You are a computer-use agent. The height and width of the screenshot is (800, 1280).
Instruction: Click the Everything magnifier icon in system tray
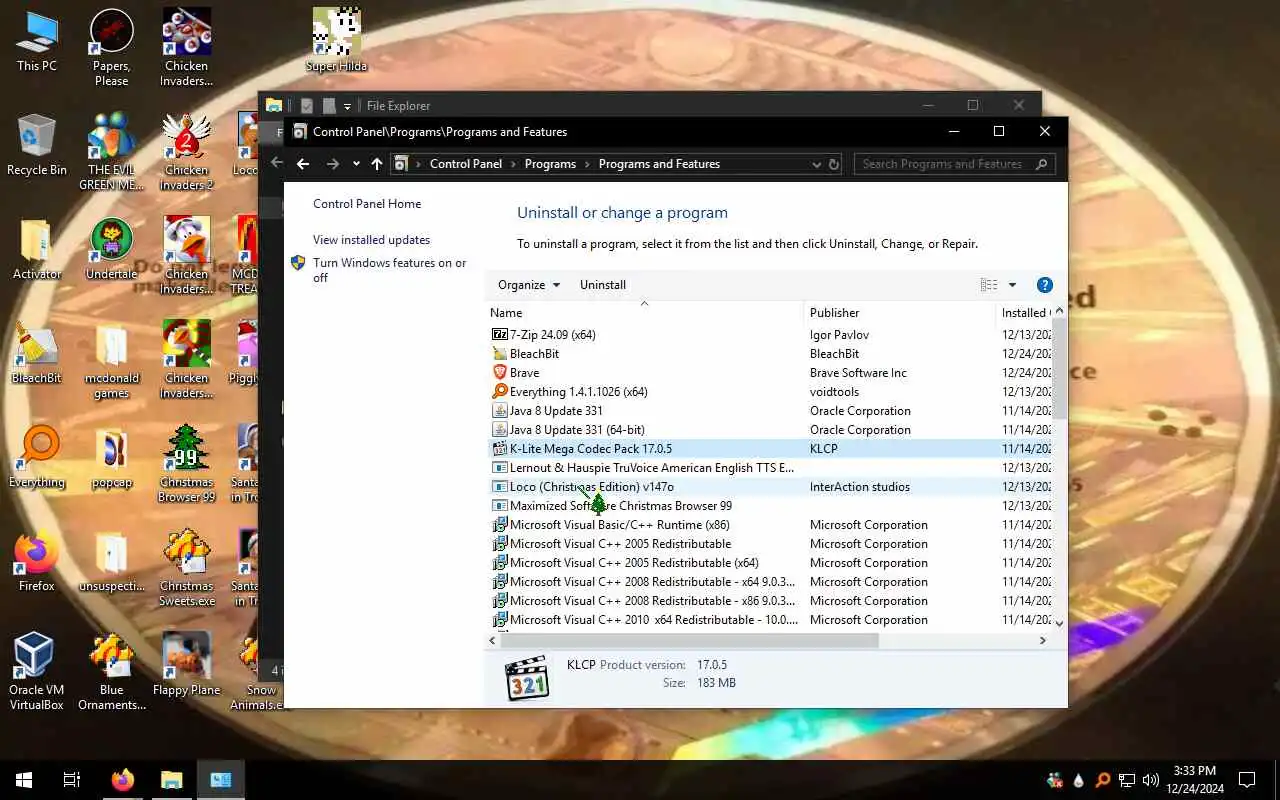(x=1103, y=780)
